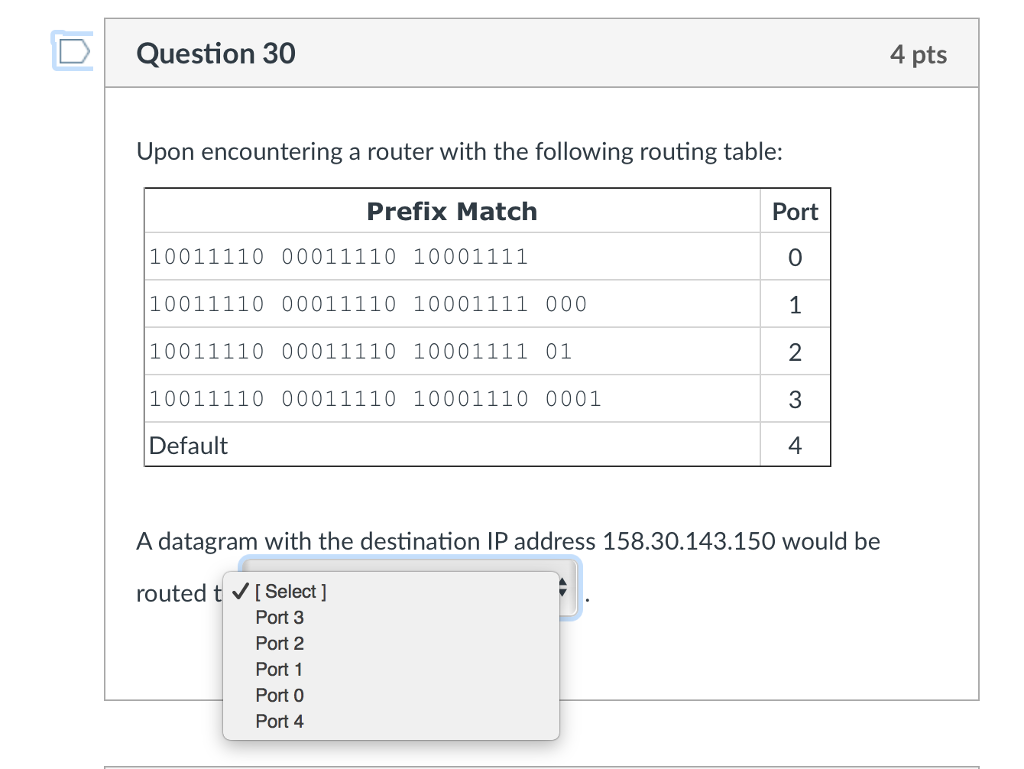1024x769 pixels.
Task: Click port value 0 in first row
Action: 795,257
